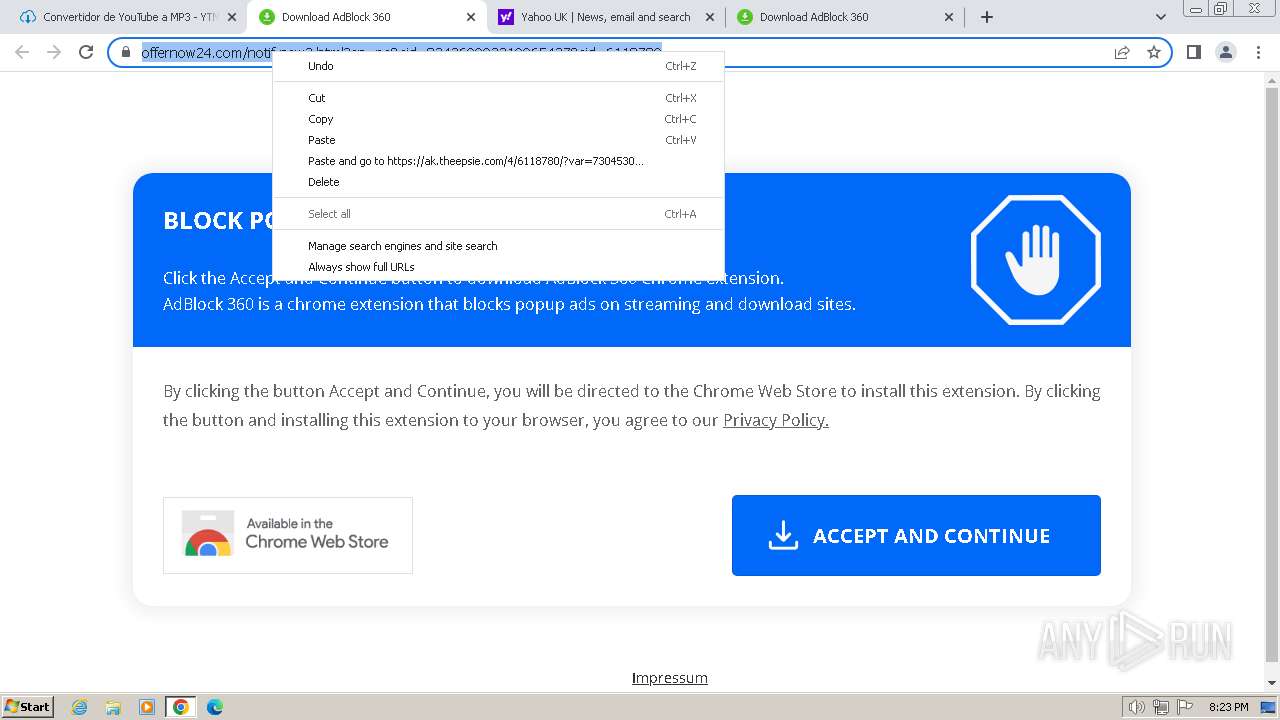Close the active Download AdBlock 360 tab
This screenshot has height=720, width=1280.
pos(471,17)
